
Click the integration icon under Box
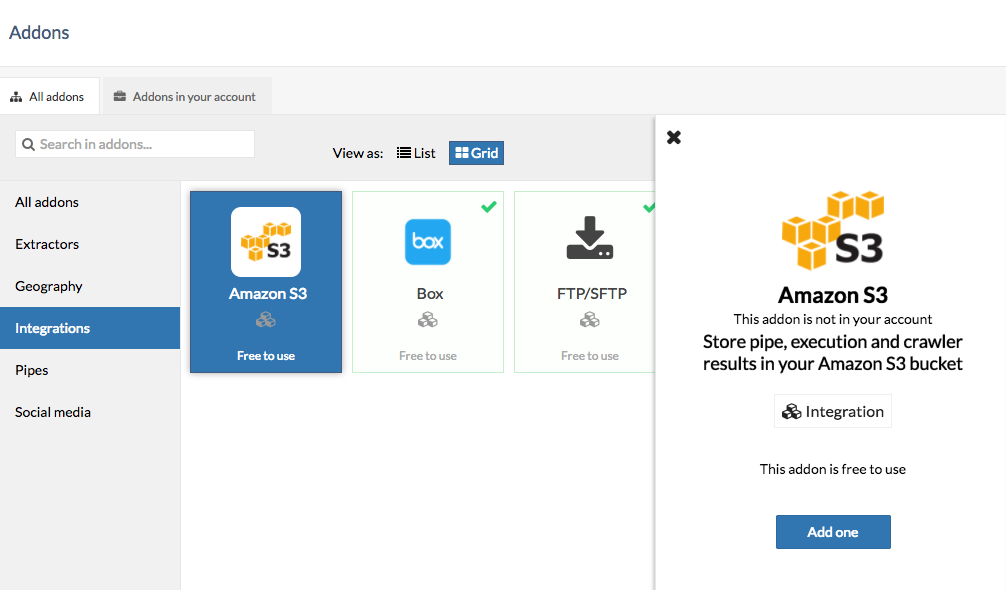[x=428, y=319]
